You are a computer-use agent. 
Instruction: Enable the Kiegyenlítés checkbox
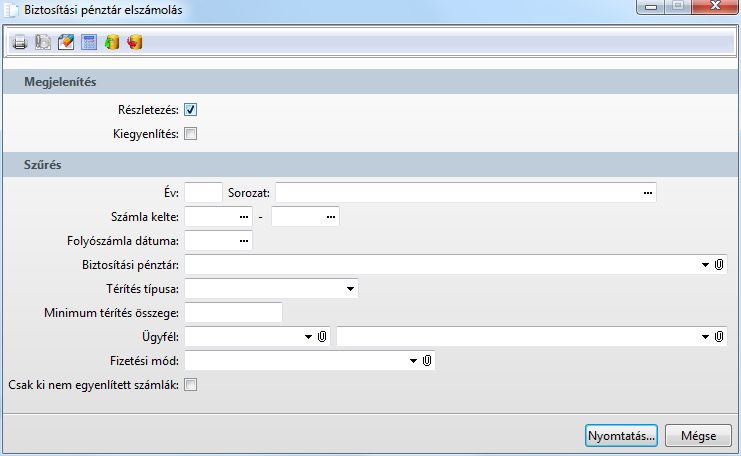click(x=190, y=134)
